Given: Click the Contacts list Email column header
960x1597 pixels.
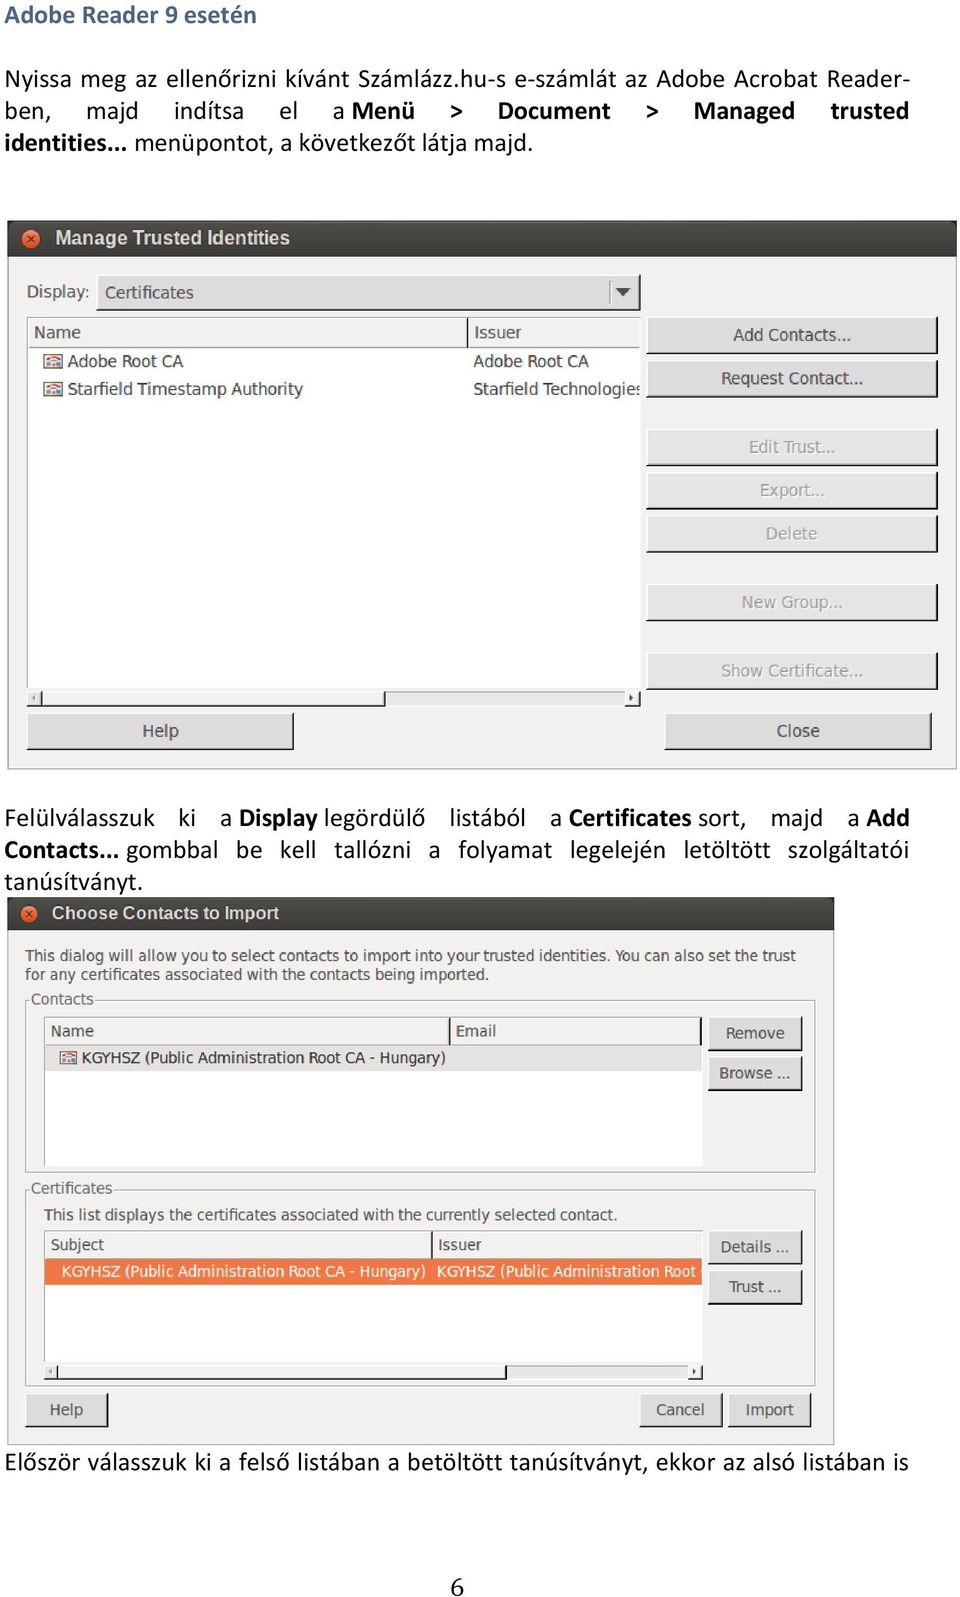Looking at the screenshot, I should 575,1031.
